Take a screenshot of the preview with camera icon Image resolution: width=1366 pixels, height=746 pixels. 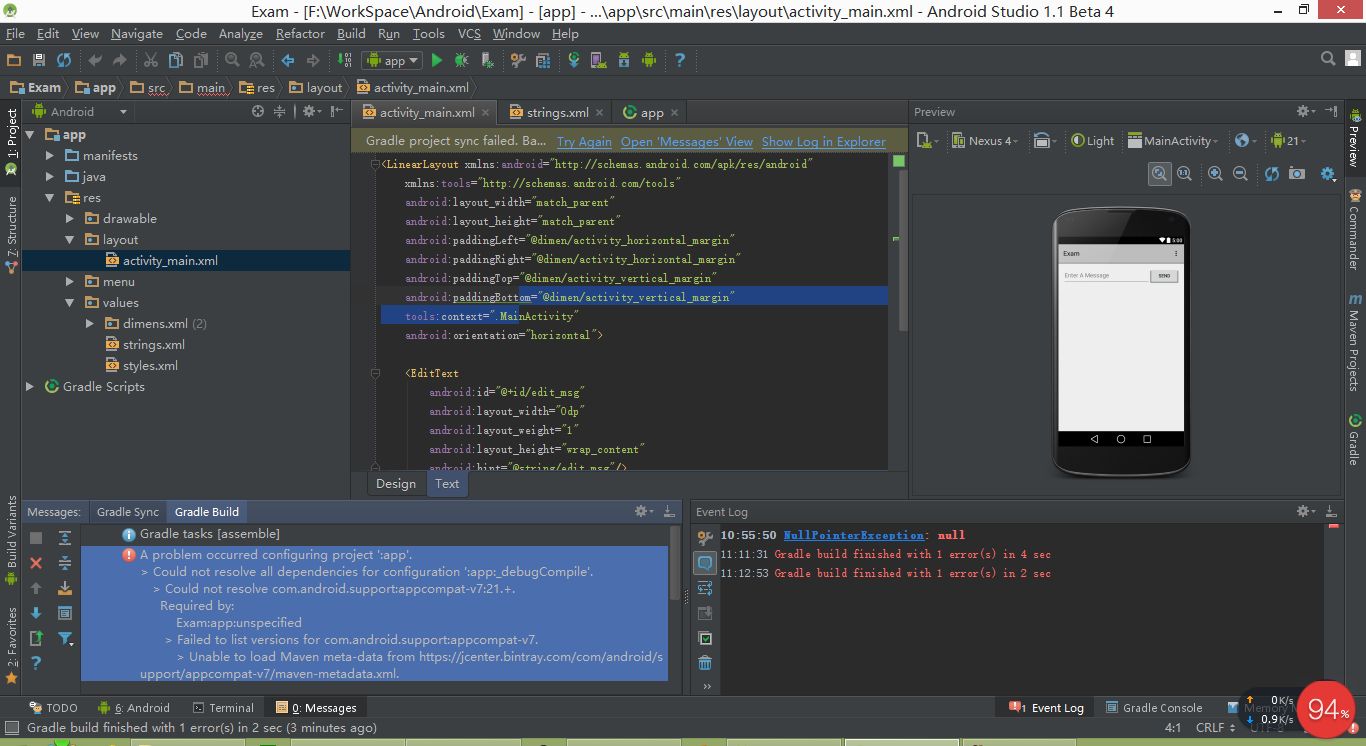click(x=1295, y=173)
